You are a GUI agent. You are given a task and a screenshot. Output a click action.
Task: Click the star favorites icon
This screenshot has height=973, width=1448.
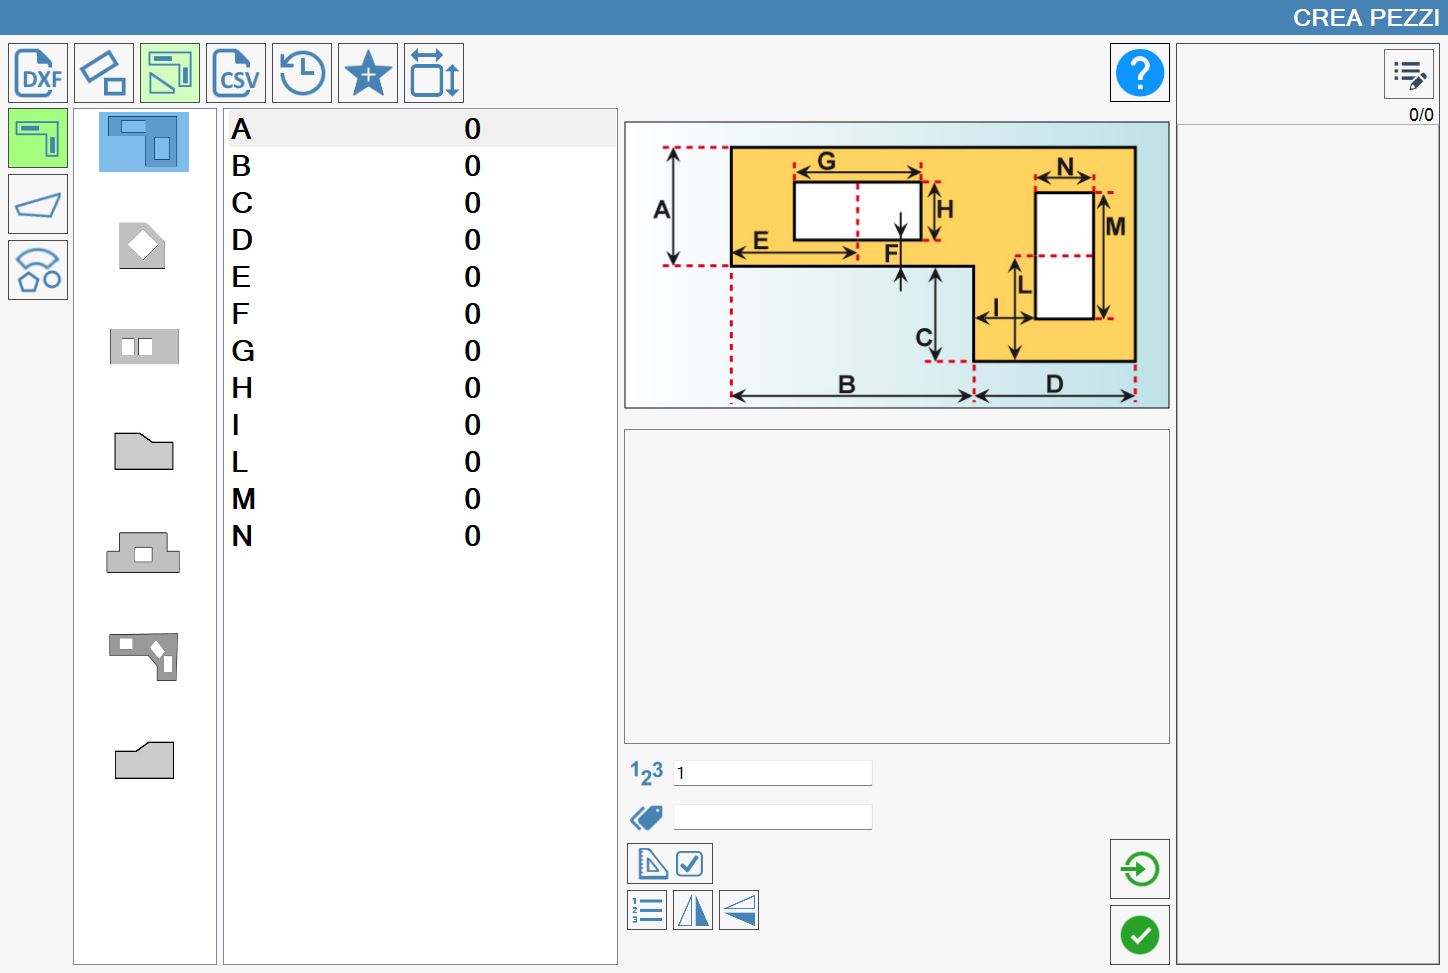click(368, 73)
